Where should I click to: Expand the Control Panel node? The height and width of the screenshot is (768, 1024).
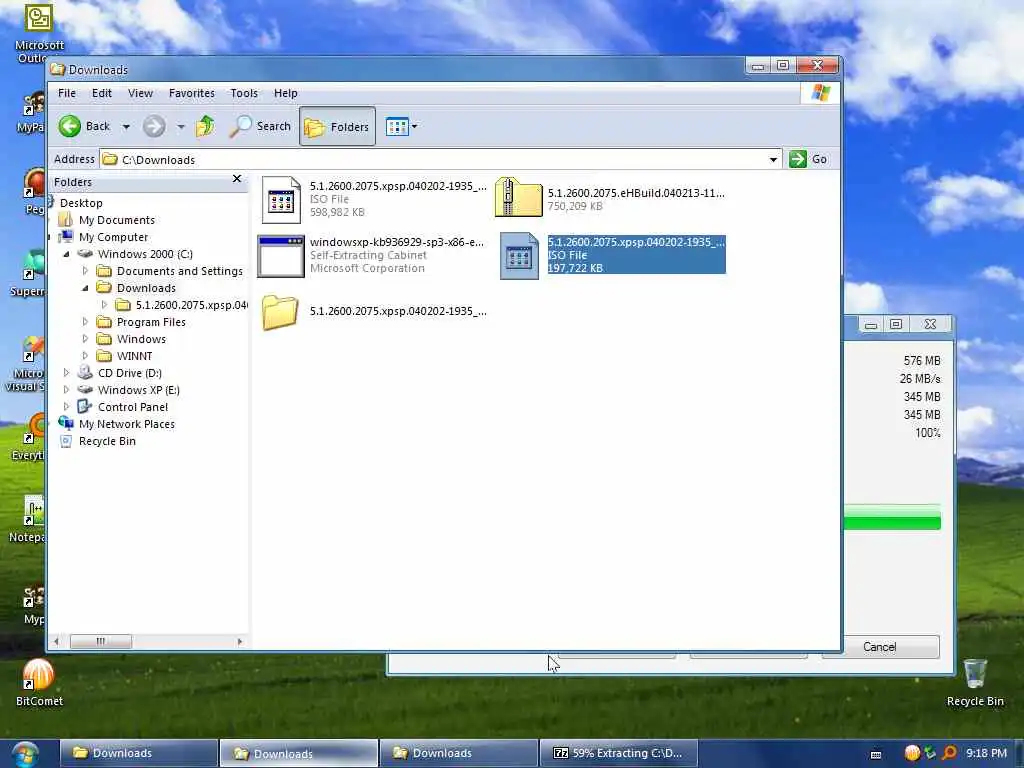[66, 406]
